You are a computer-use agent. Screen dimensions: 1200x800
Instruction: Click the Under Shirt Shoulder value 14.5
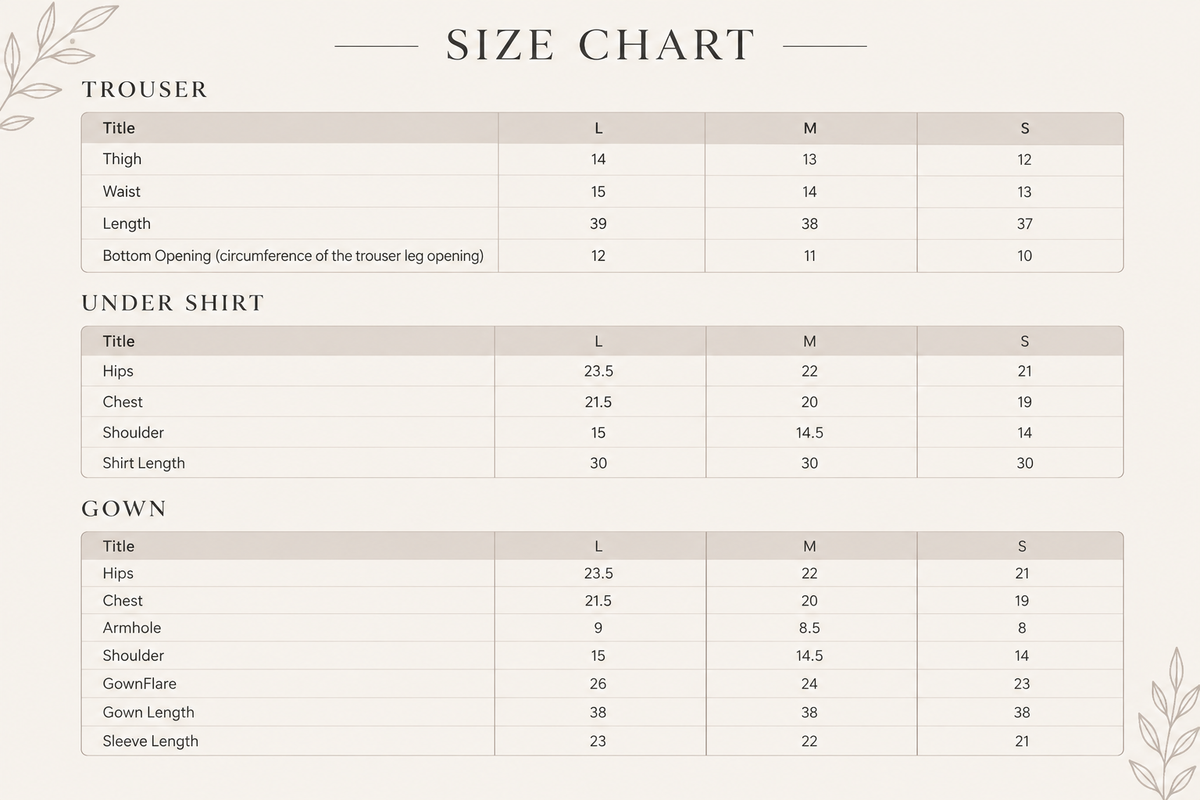(x=809, y=433)
